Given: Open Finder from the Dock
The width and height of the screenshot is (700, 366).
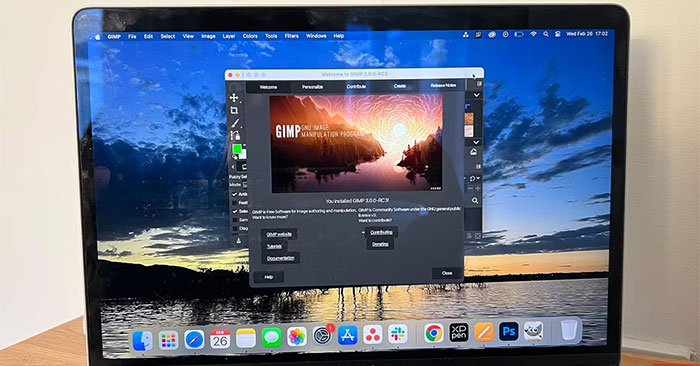Looking at the screenshot, I should point(142,341).
